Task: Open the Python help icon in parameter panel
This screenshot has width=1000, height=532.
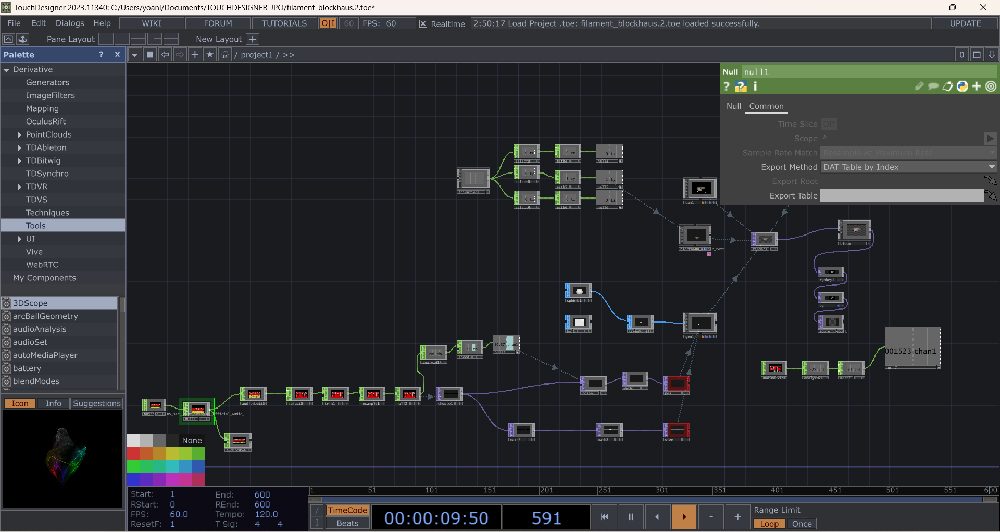Action: coord(742,87)
